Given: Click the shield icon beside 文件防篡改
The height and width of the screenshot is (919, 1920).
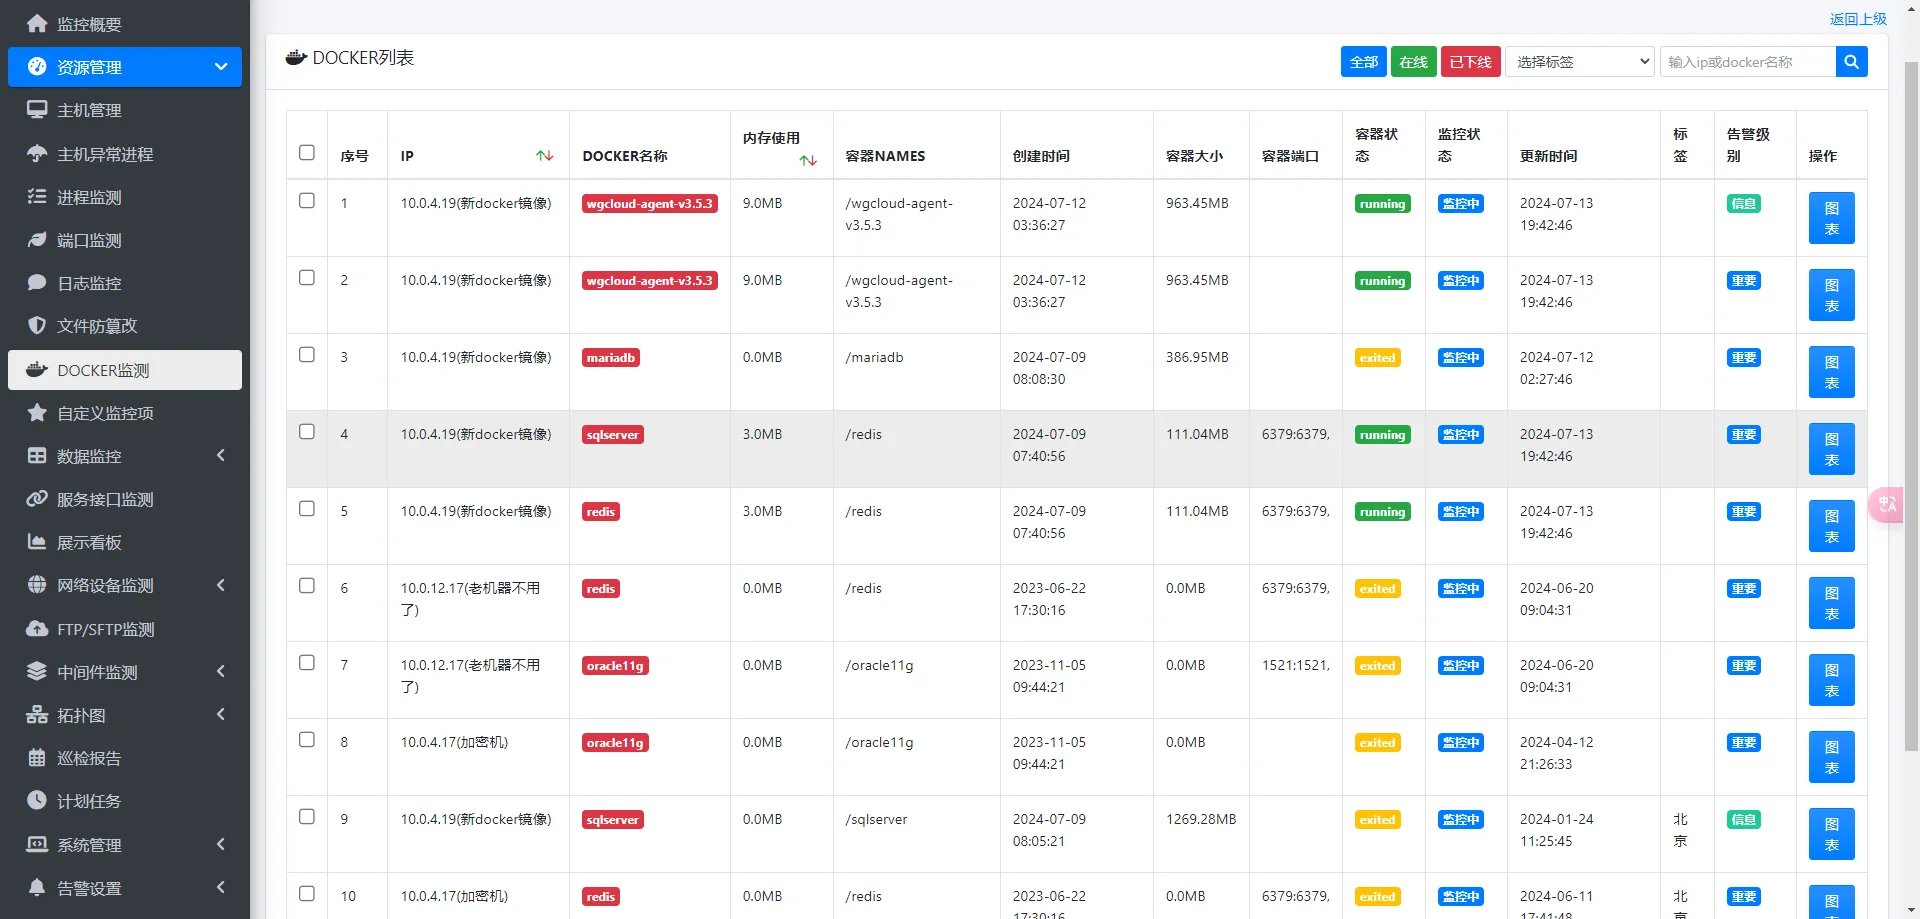Looking at the screenshot, I should coord(37,325).
